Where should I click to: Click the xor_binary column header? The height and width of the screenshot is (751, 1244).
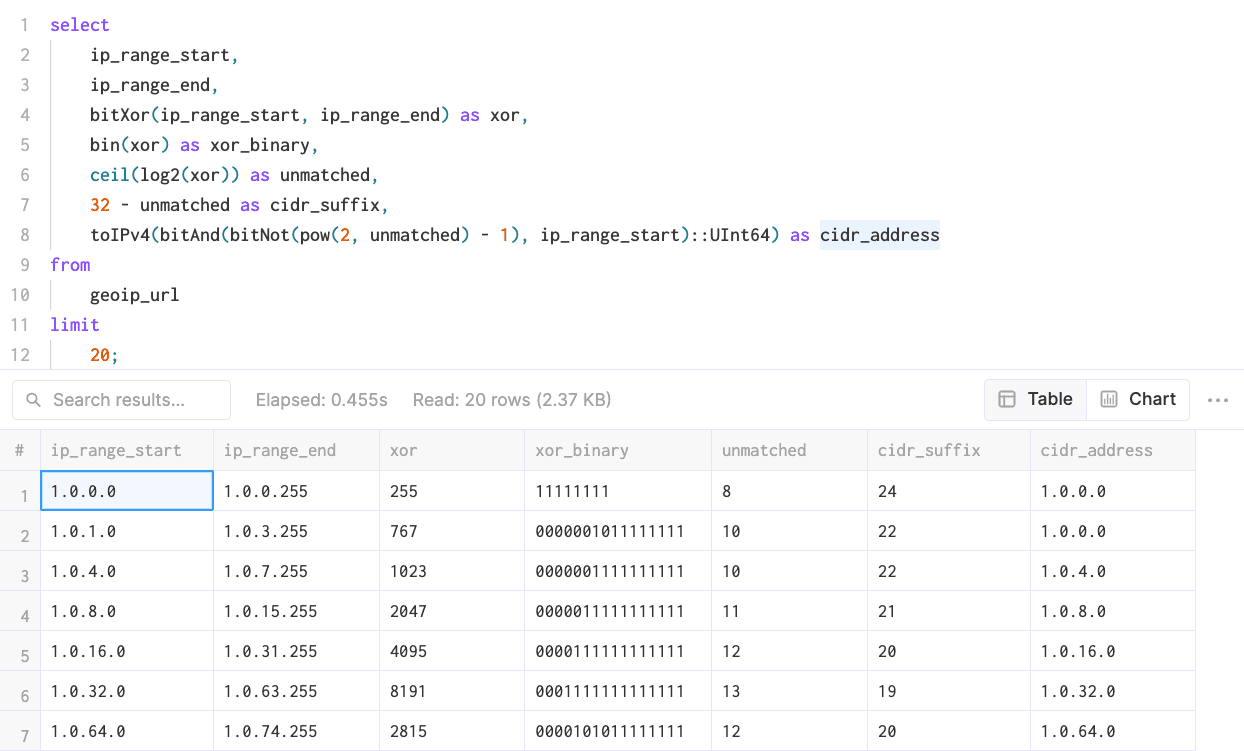point(582,450)
